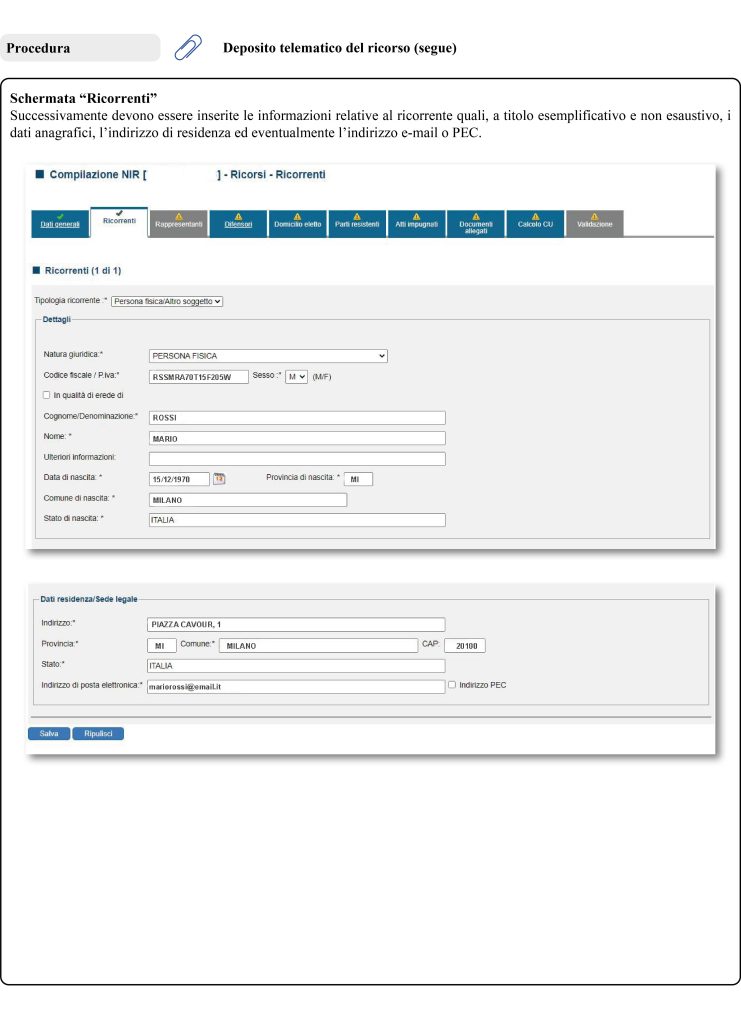Image resolution: width=741 pixels, height=1024 pixels.
Task: Tick the Indirizzo PEC checkbox
Action: click(453, 685)
